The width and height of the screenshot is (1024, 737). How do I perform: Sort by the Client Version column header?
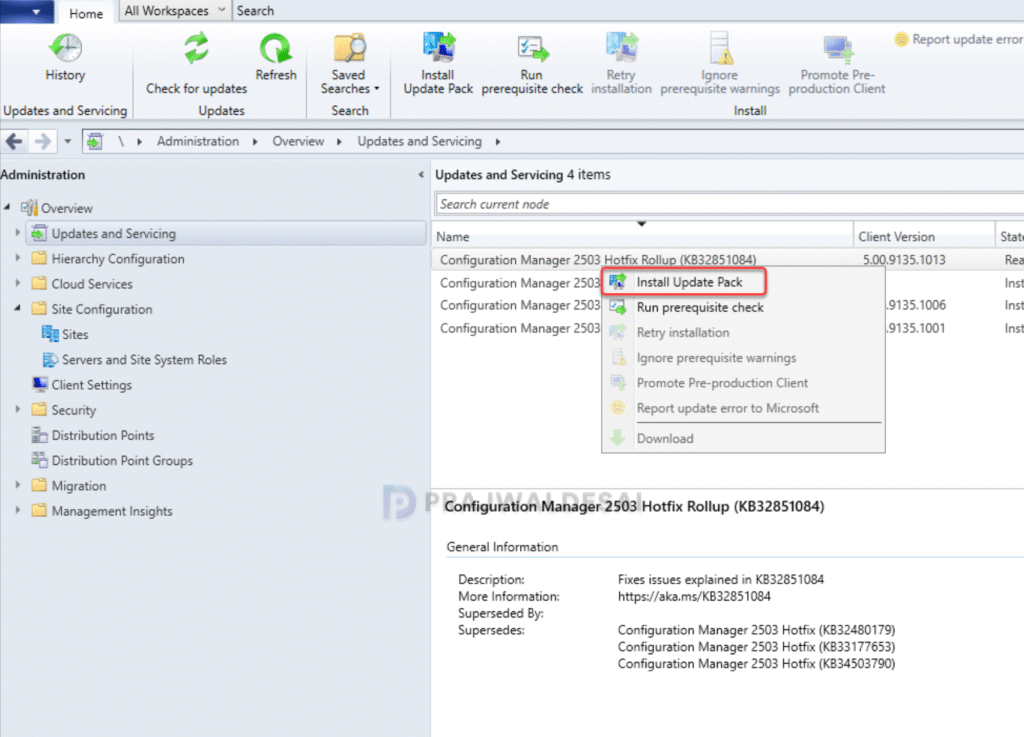pyautogui.click(x=924, y=236)
